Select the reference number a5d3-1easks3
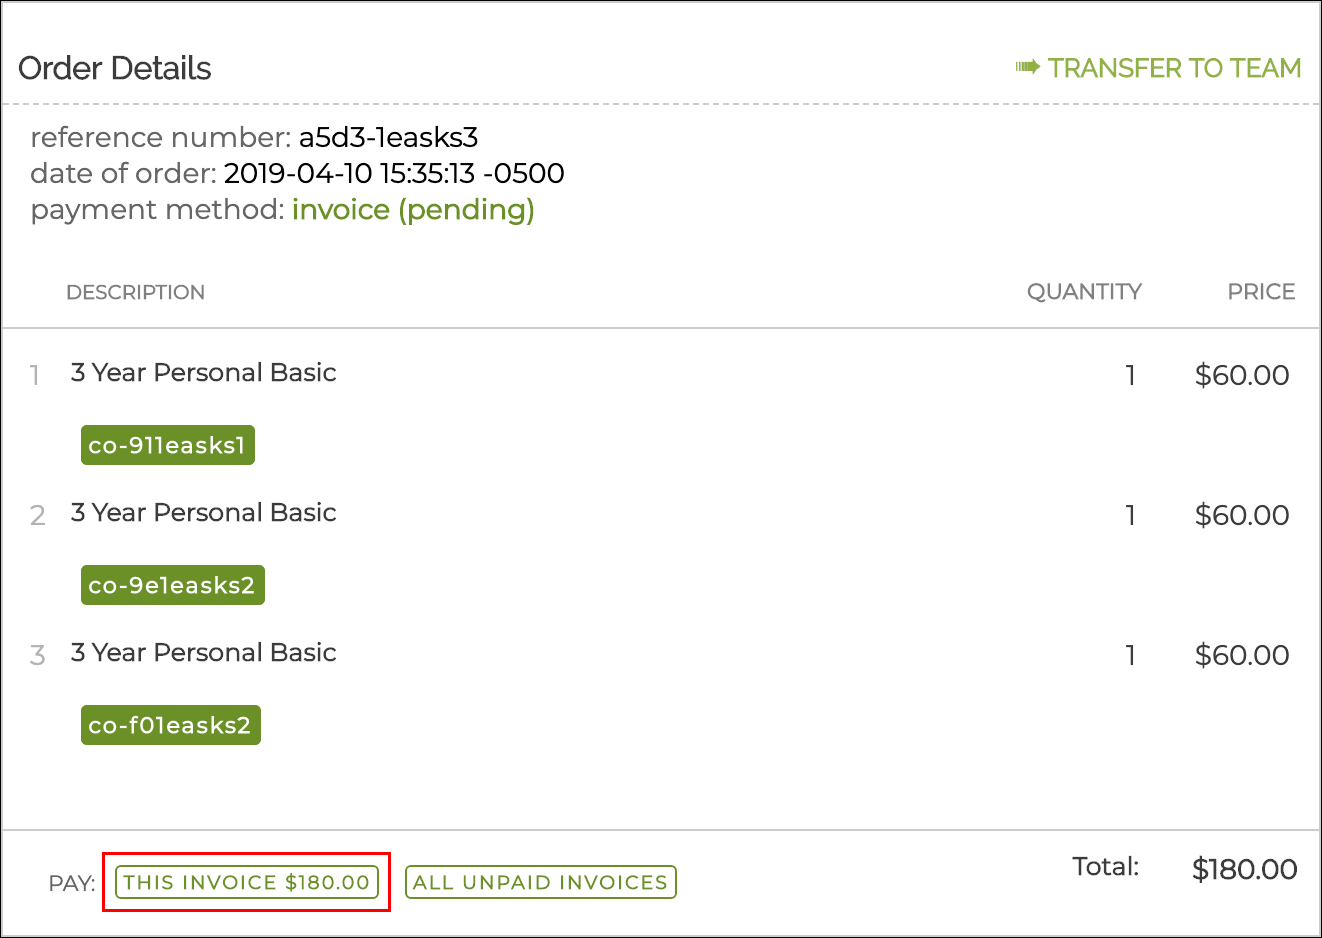Screen dimensions: 1322x938 click(388, 137)
